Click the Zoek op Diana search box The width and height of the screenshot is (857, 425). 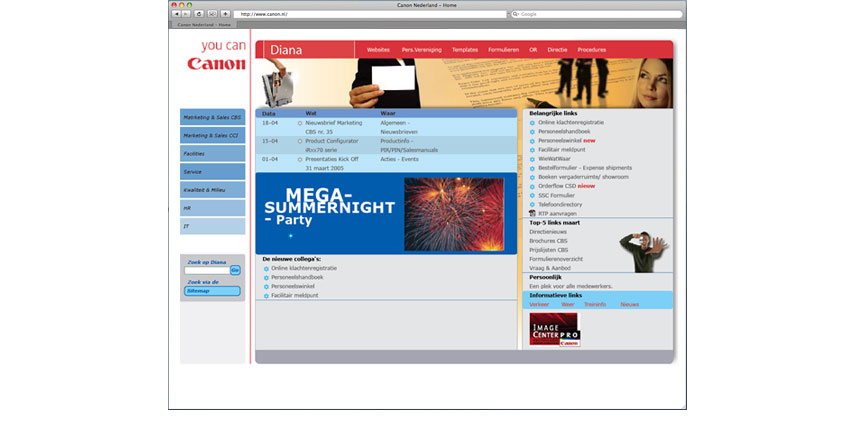point(207,270)
